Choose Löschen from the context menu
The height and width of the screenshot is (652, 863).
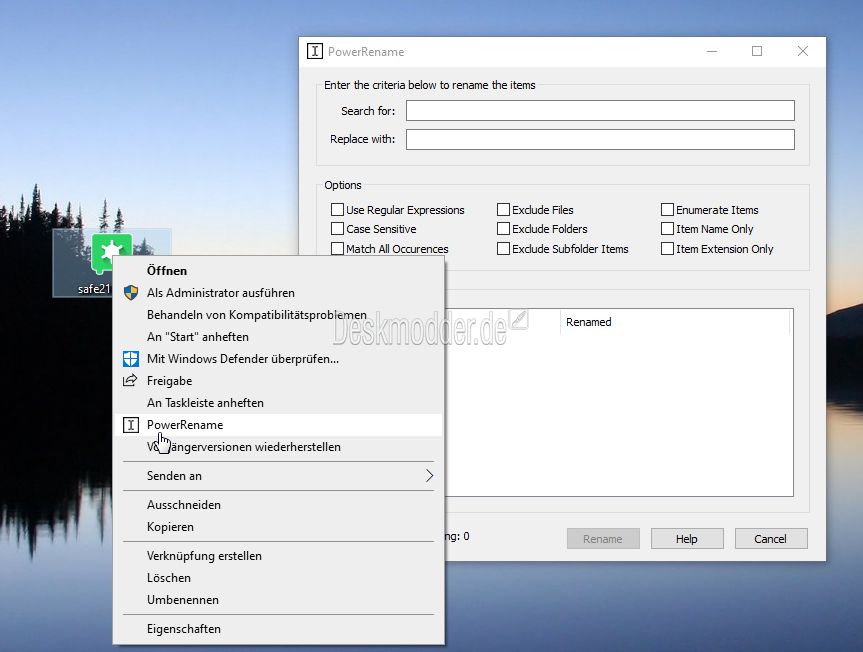277,578
